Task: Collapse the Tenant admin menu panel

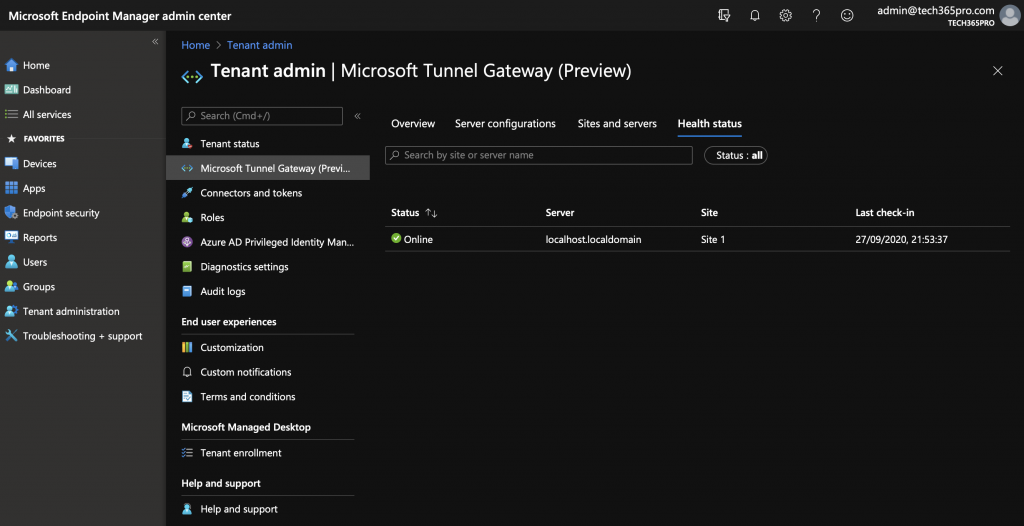Action: (x=358, y=116)
